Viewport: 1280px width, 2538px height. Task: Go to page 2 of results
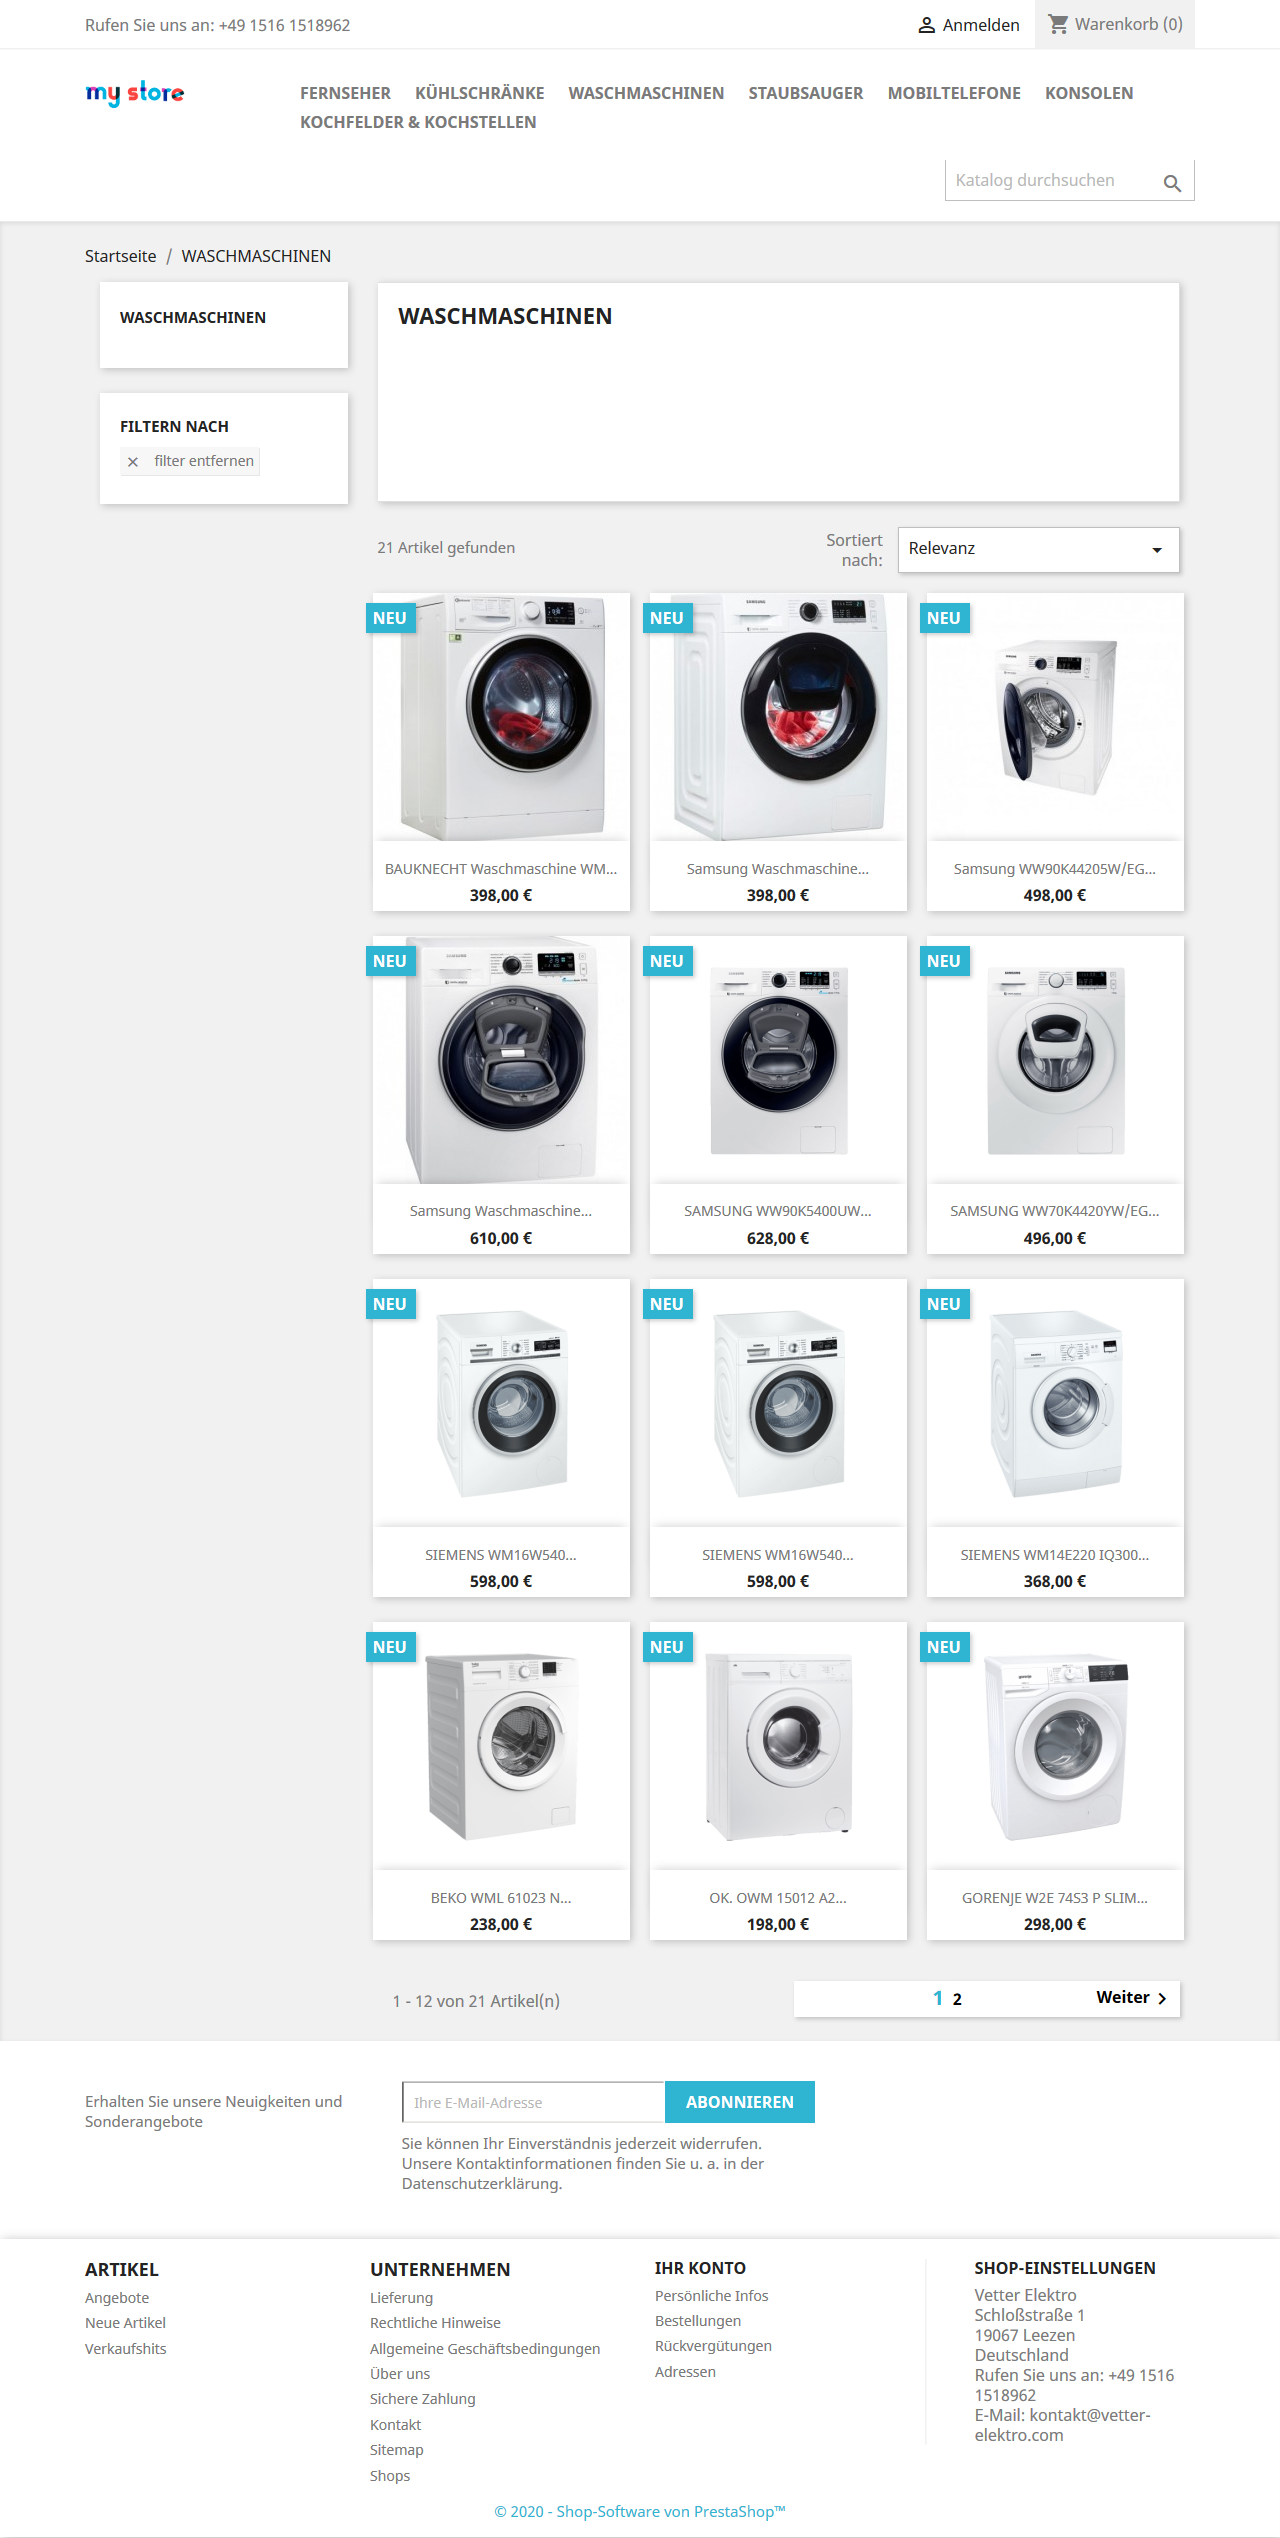pyautogui.click(x=957, y=1999)
